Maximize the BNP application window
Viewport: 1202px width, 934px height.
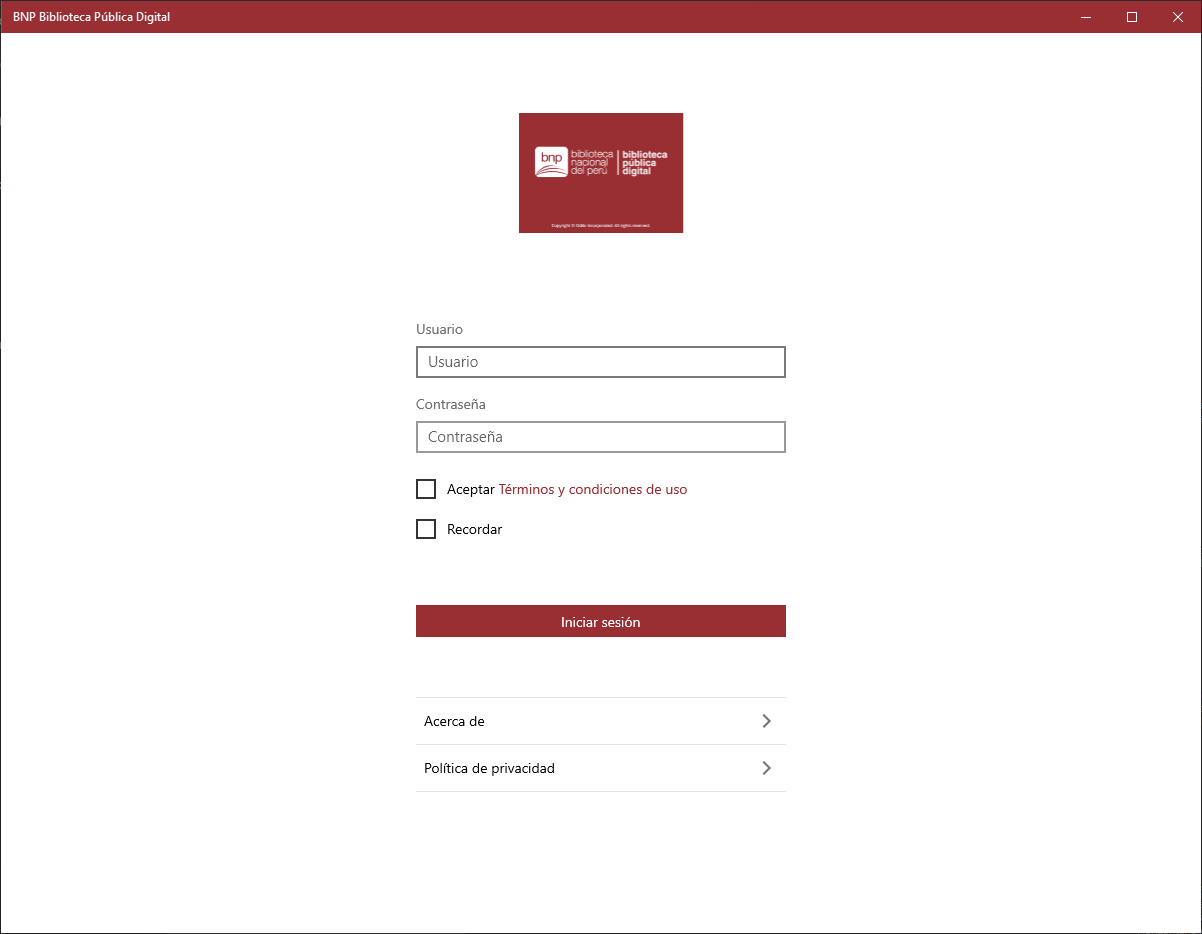point(1132,17)
